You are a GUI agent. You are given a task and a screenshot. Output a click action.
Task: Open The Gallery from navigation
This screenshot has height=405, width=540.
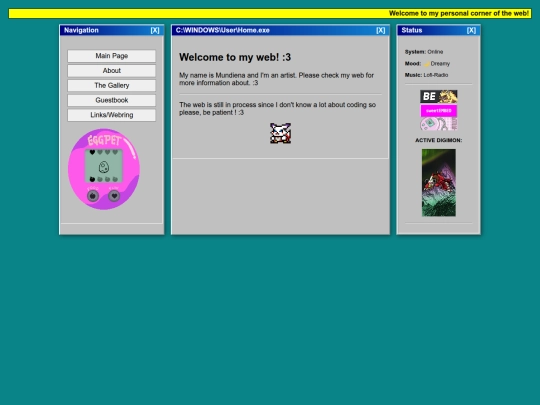coord(112,85)
